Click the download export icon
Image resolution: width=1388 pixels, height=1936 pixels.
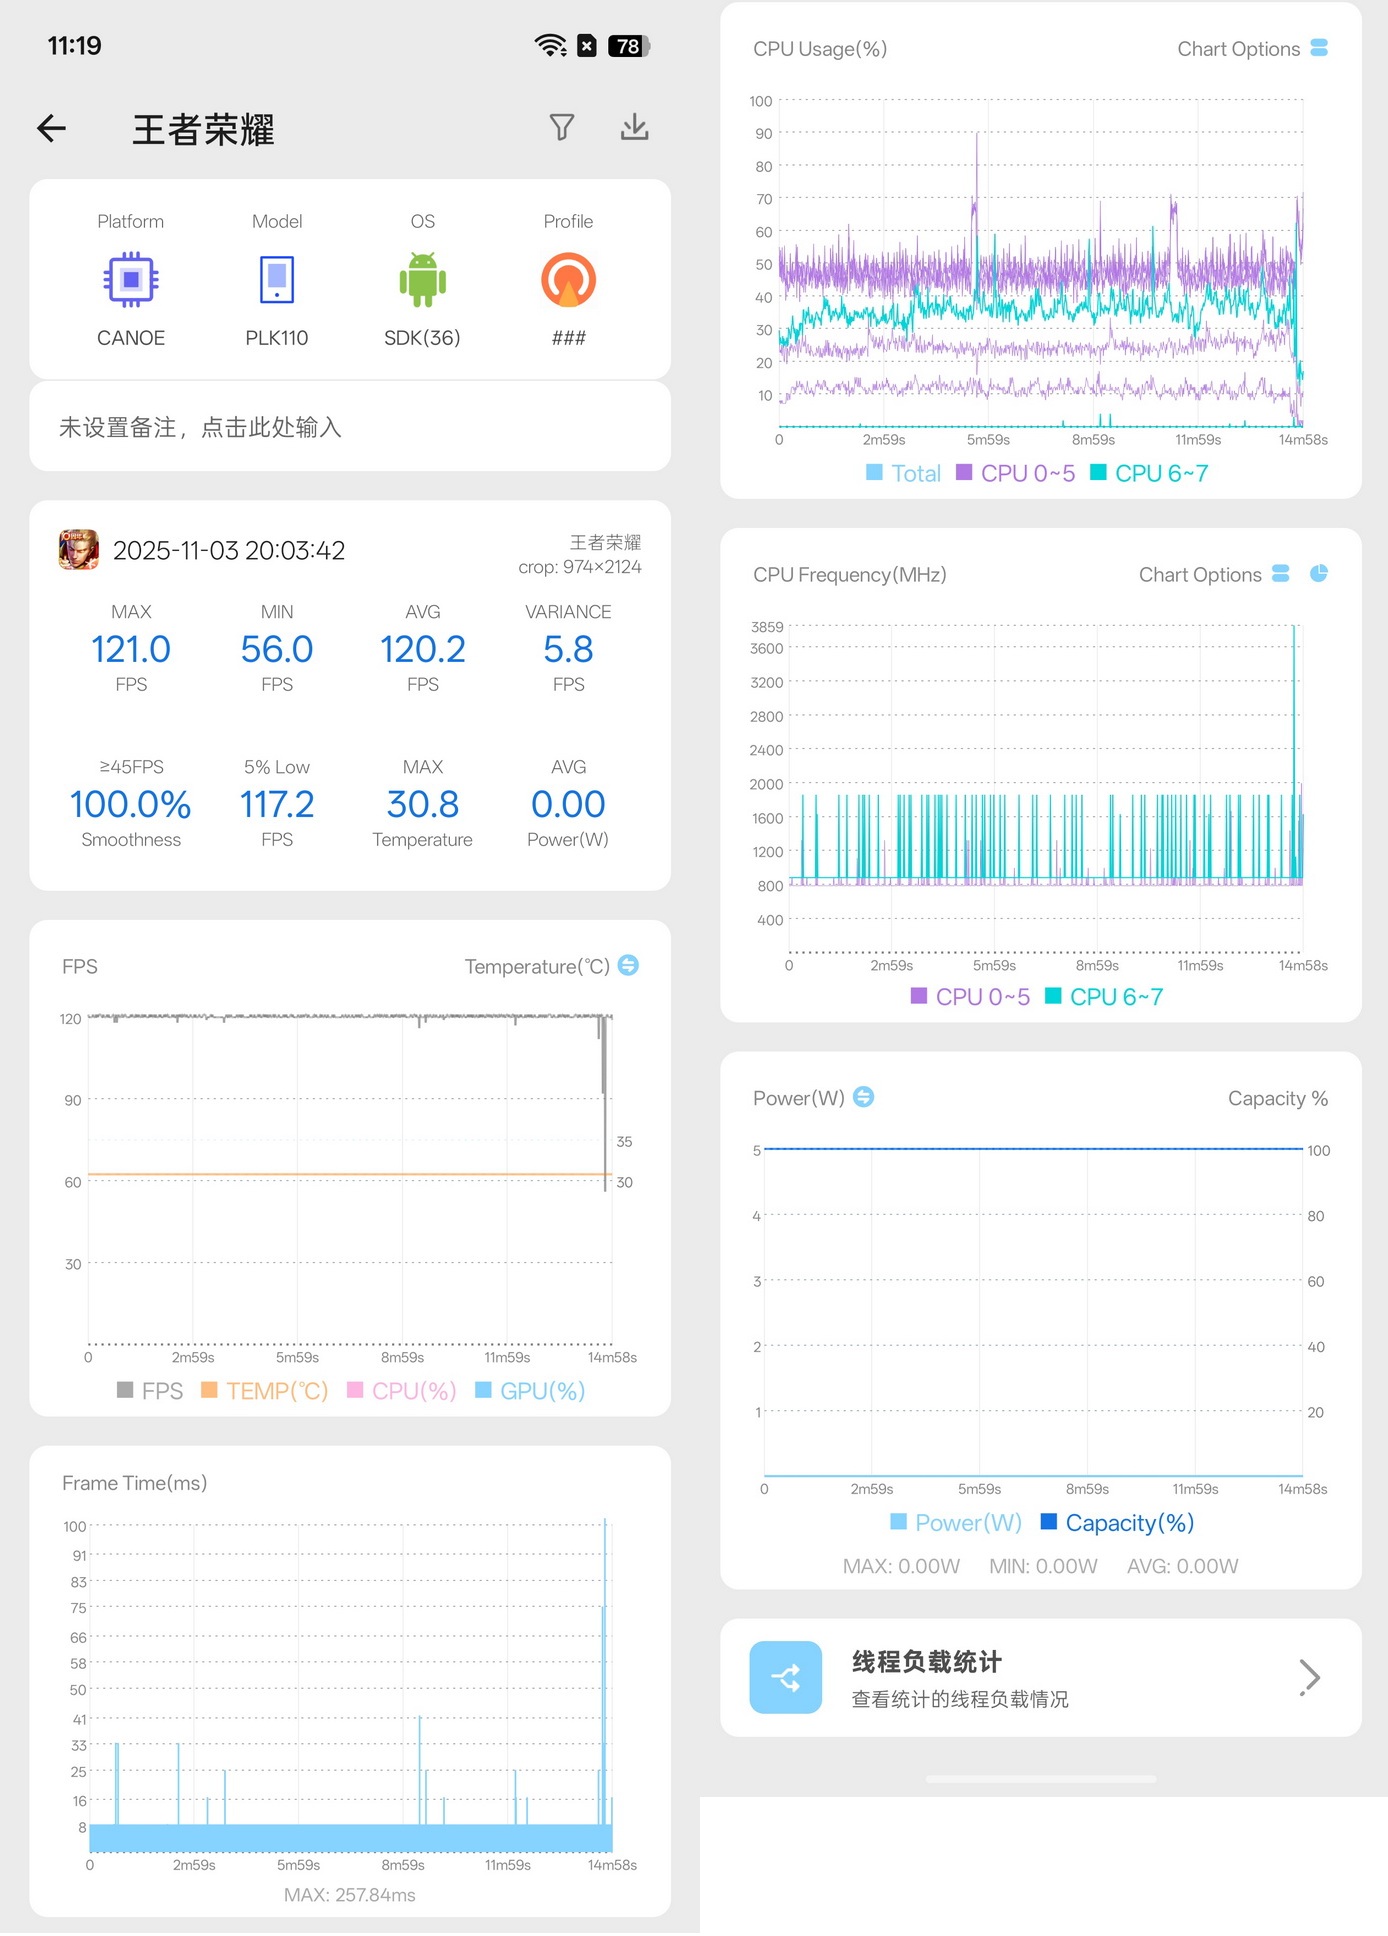click(x=634, y=127)
